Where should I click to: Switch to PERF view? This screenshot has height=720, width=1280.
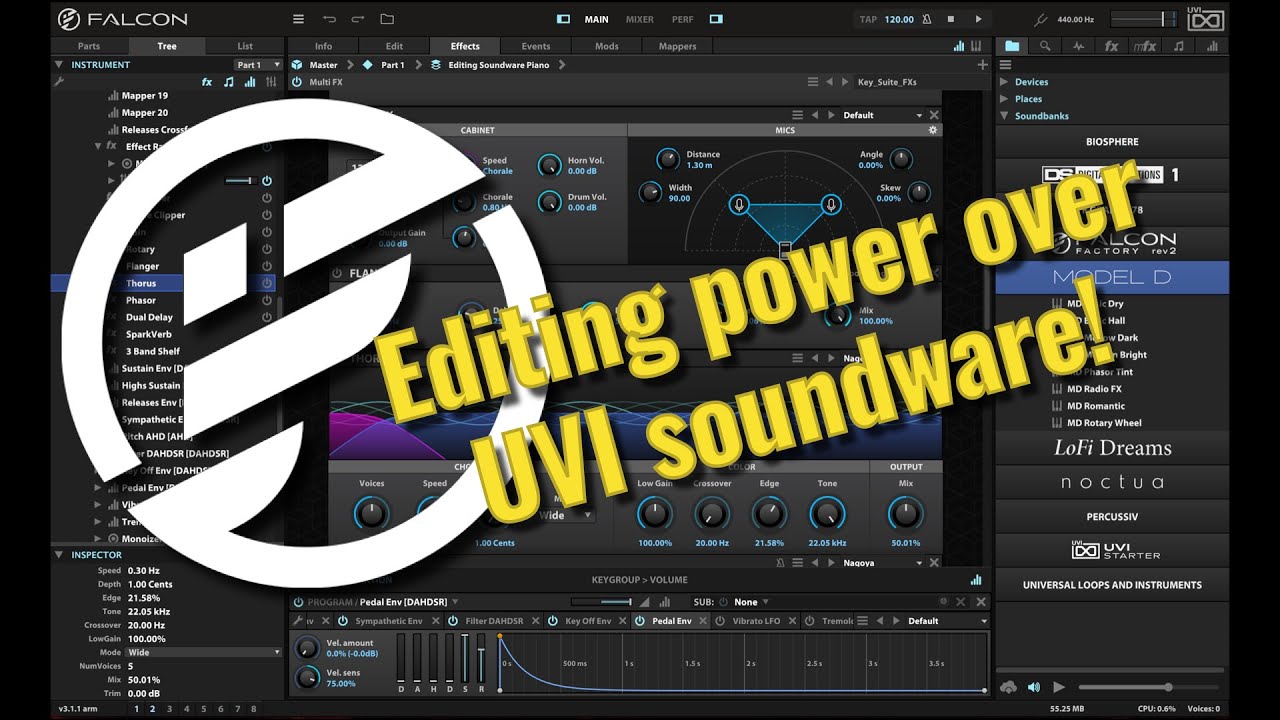pyautogui.click(x=683, y=19)
